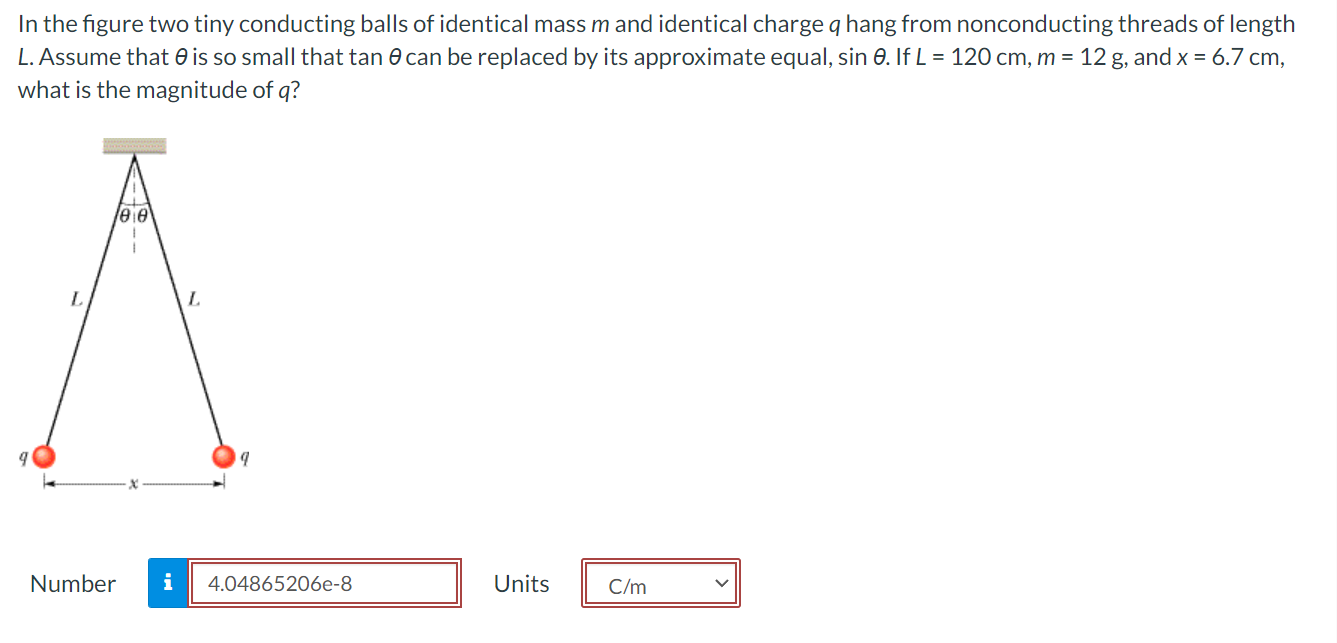Click the right red charged ball
Image resolution: width=1337 pixels, height=643 pixels.
pyautogui.click(x=222, y=456)
